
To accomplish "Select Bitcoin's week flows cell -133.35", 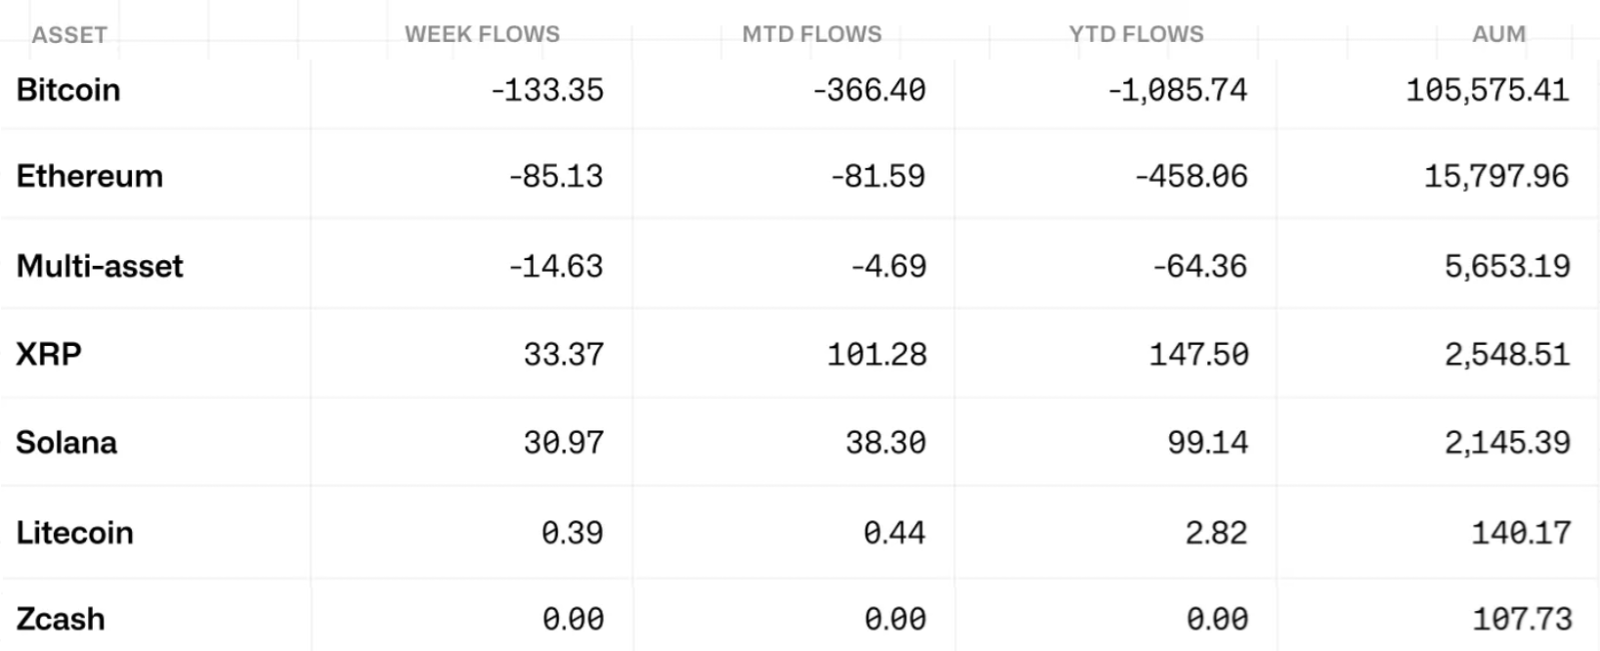I will coord(547,90).
